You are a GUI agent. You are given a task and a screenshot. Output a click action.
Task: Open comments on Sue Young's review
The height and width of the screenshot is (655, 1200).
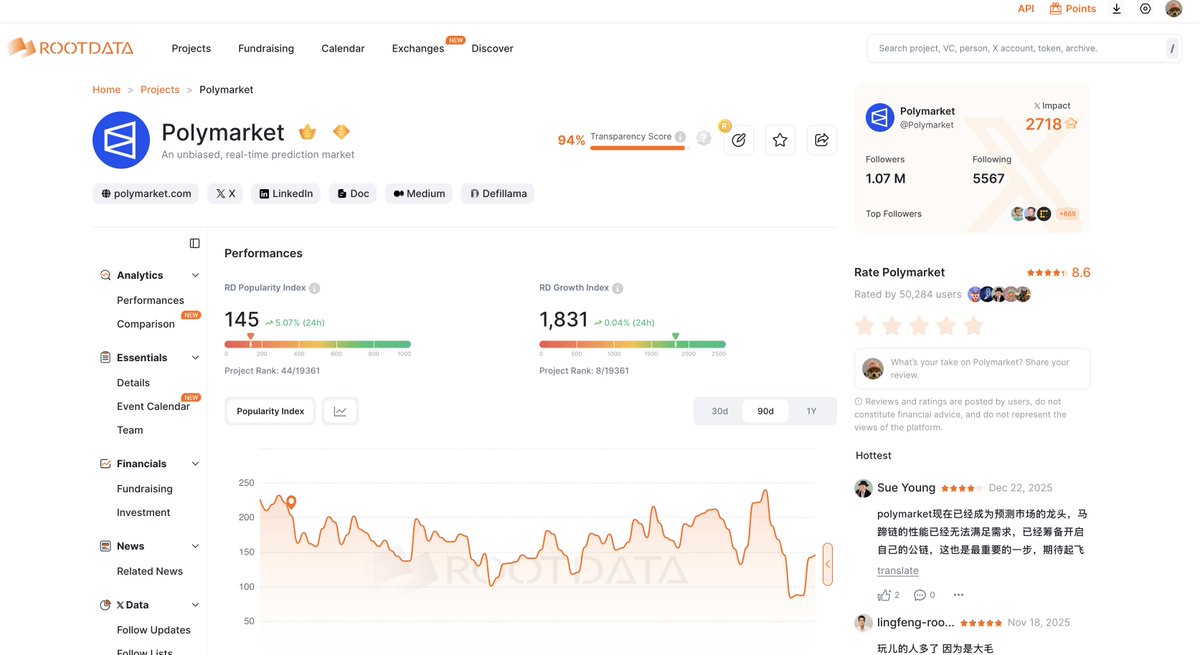click(920, 595)
